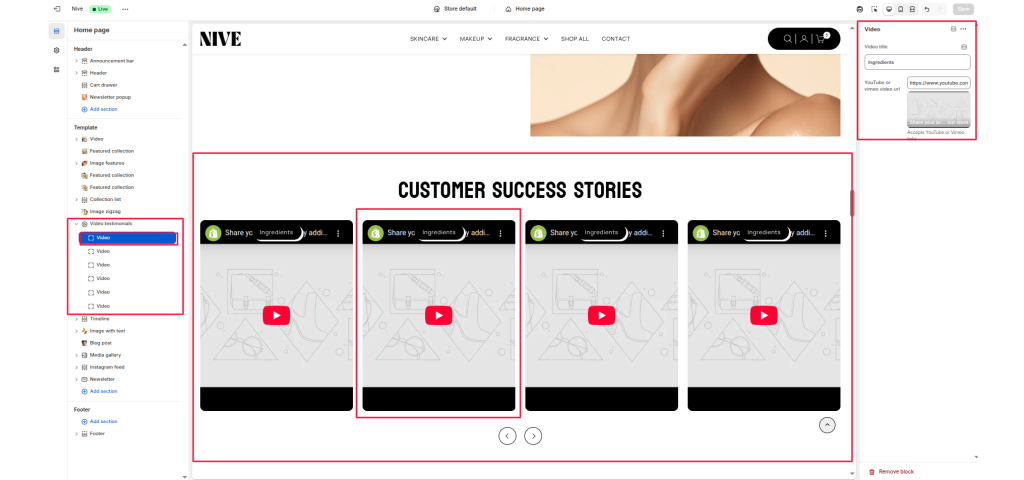Open the three-dot menu next to Live badge
The width and height of the screenshot is (1024, 480).
coord(125,9)
